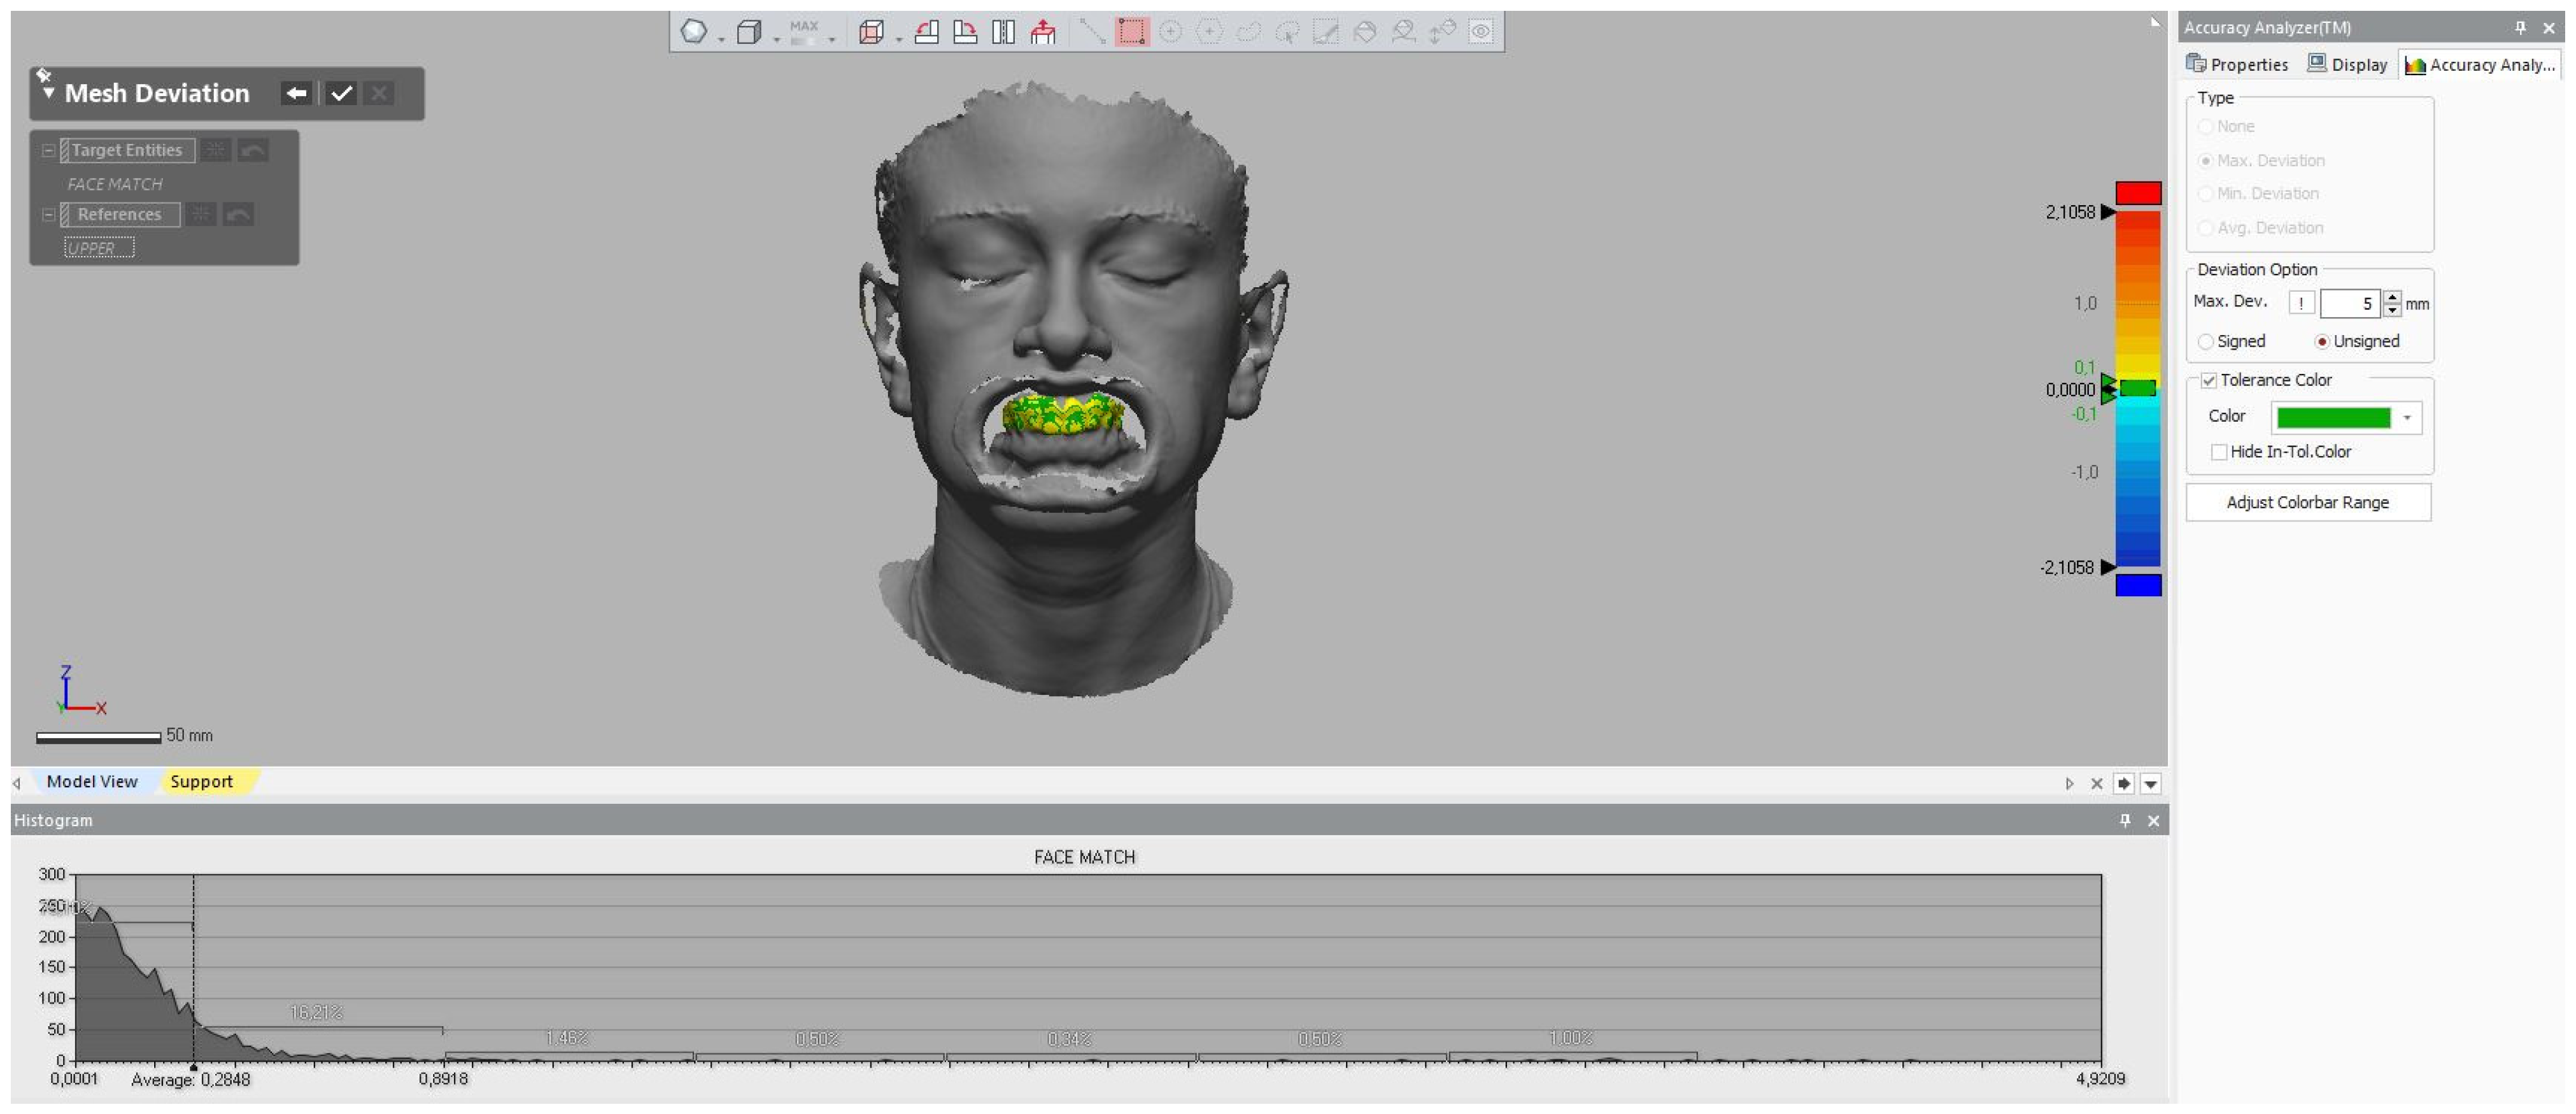Viewport: 2576px width, 1114px height.
Task: Uncheck the Tolerance Color checkbox
Action: tap(2209, 381)
